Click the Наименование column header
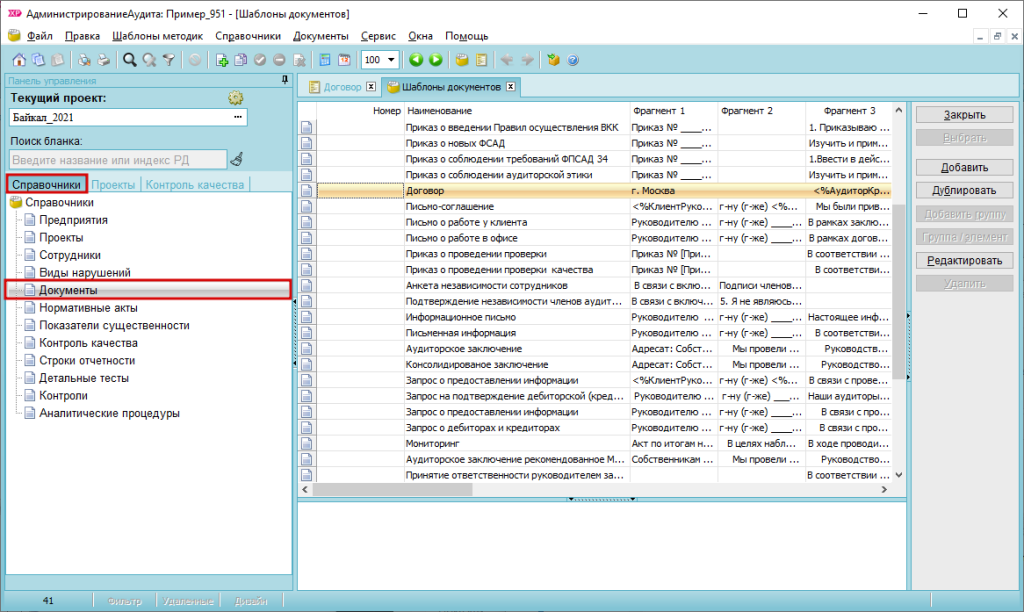The width and height of the screenshot is (1024, 612). [517, 111]
